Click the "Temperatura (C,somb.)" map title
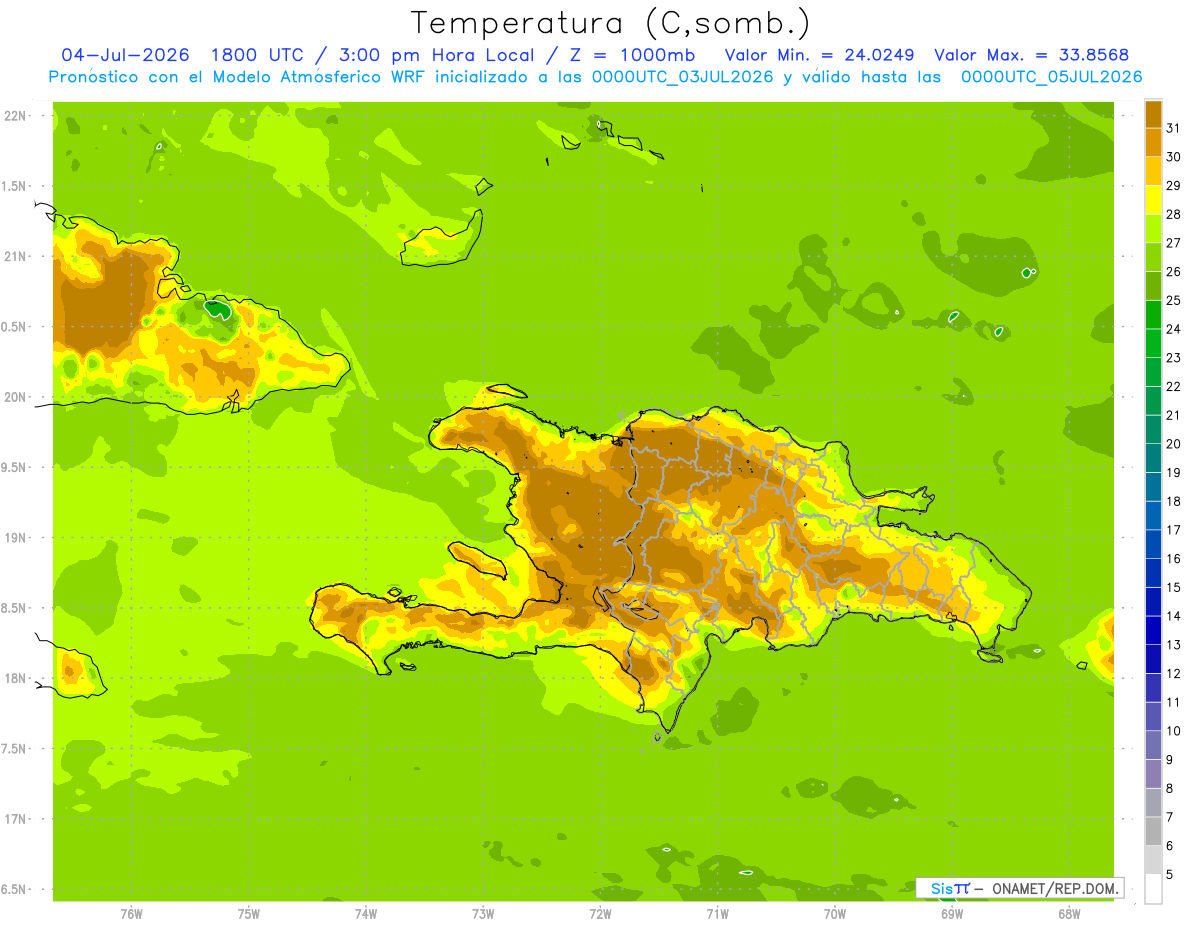Viewport: 1200px width, 927px height. coord(610,23)
